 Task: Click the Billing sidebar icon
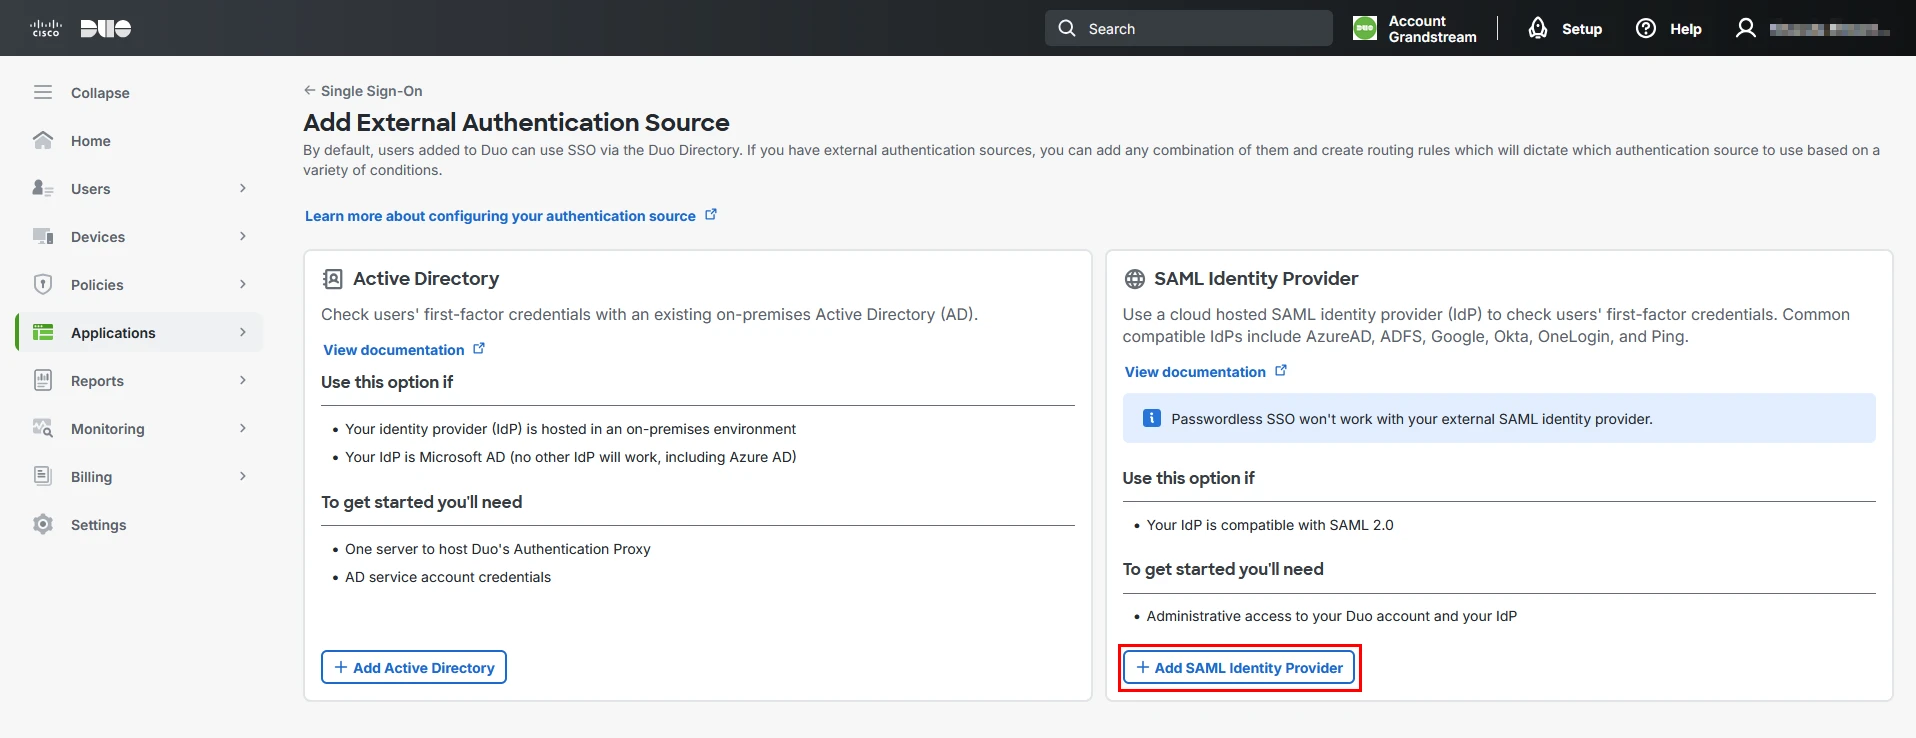(43, 476)
